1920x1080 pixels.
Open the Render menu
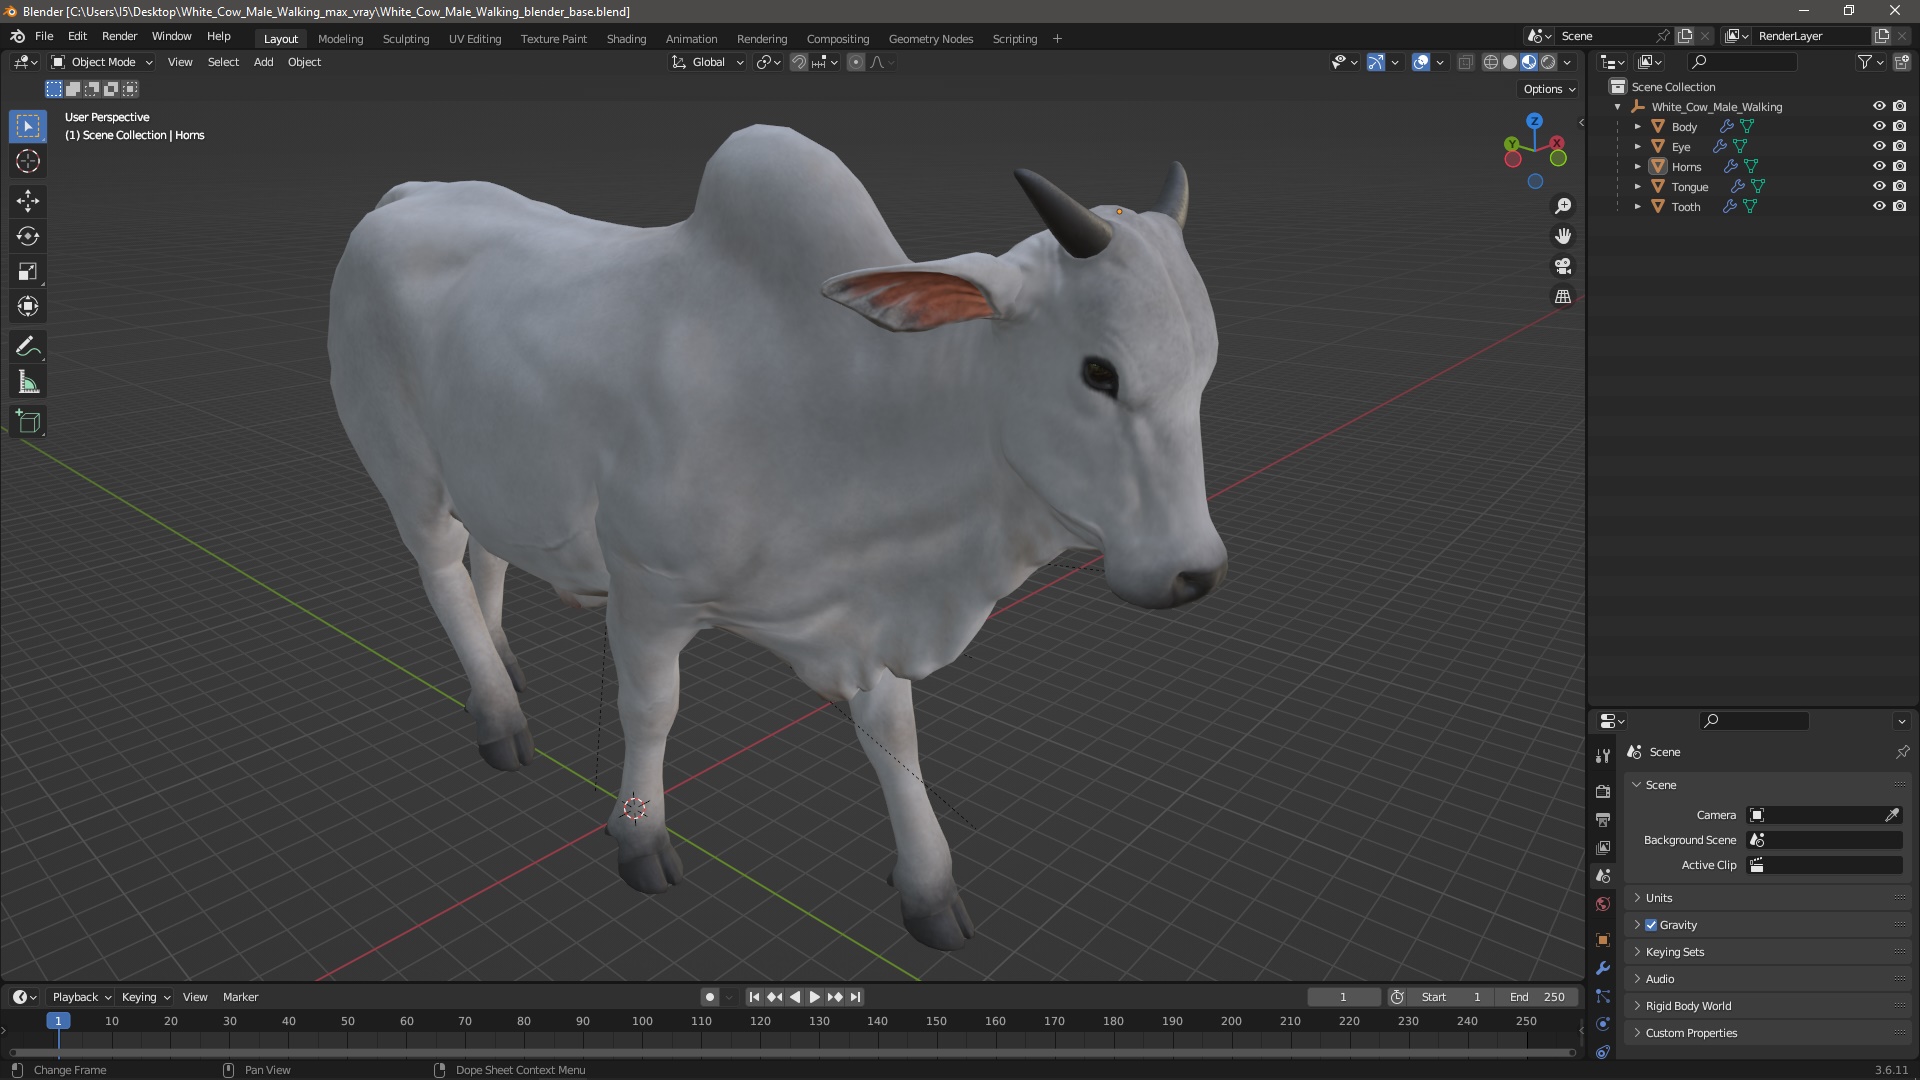119,36
